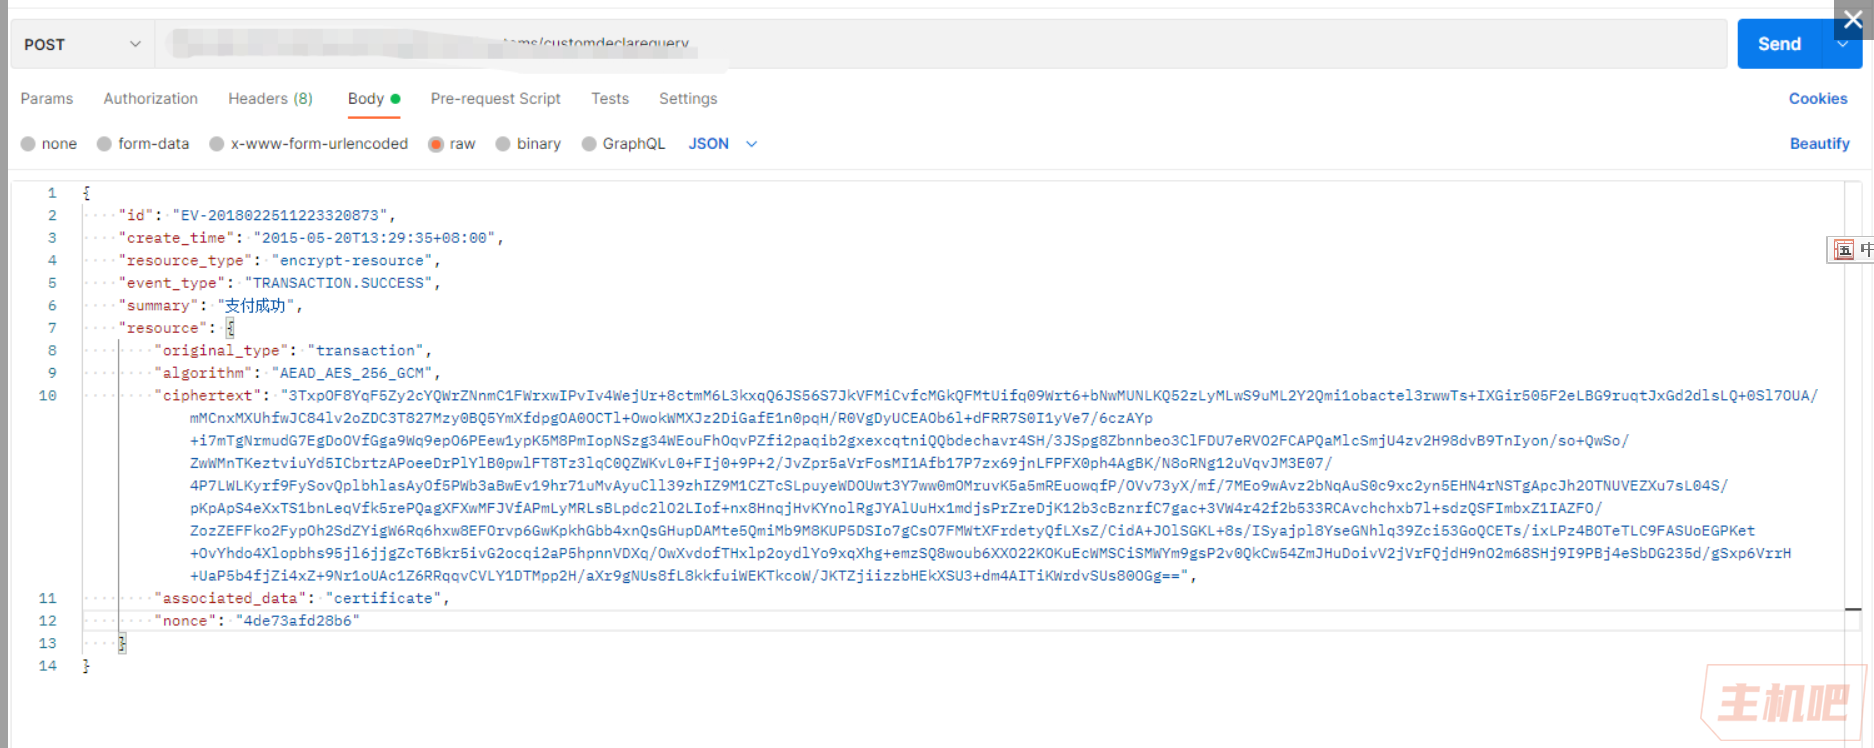Screen dimensions: 1874x748
Task: Open the Tests tab
Action: pos(610,98)
